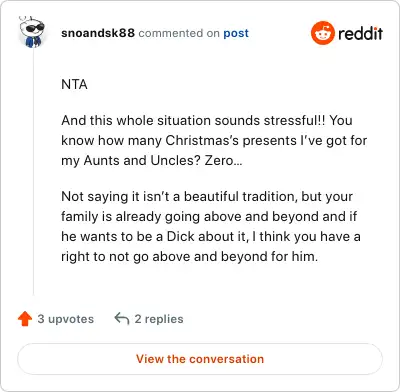Image resolution: width=400 pixels, height=392 pixels.
Task: Click the vertical thread line below avatar
Action: click(33, 172)
